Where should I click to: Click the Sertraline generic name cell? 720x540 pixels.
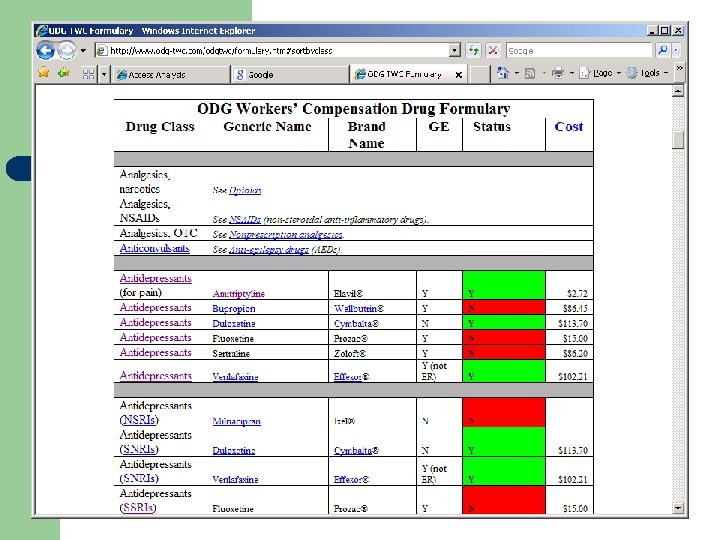[231, 354]
